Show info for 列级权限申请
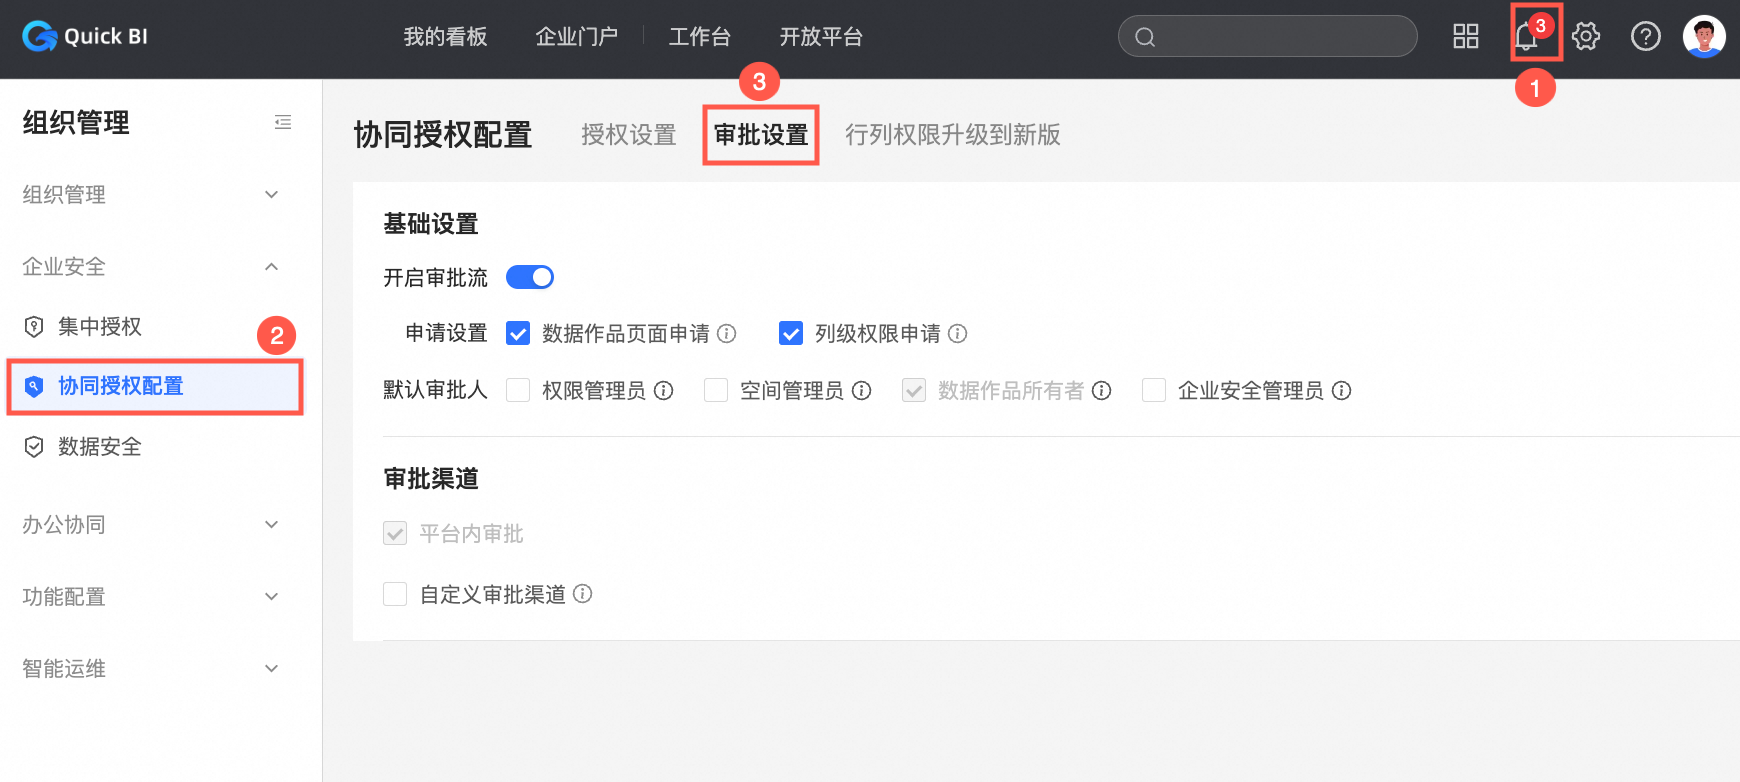The image size is (1740, 782). 958,333
